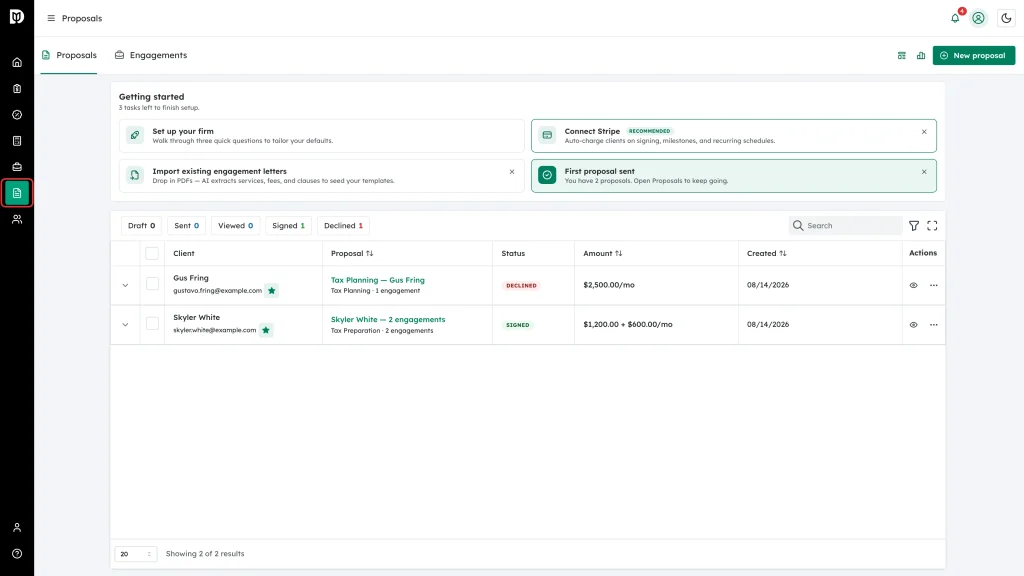Open the account avatar menu
The image size is (1024, 576).
(x=978, y=18)
